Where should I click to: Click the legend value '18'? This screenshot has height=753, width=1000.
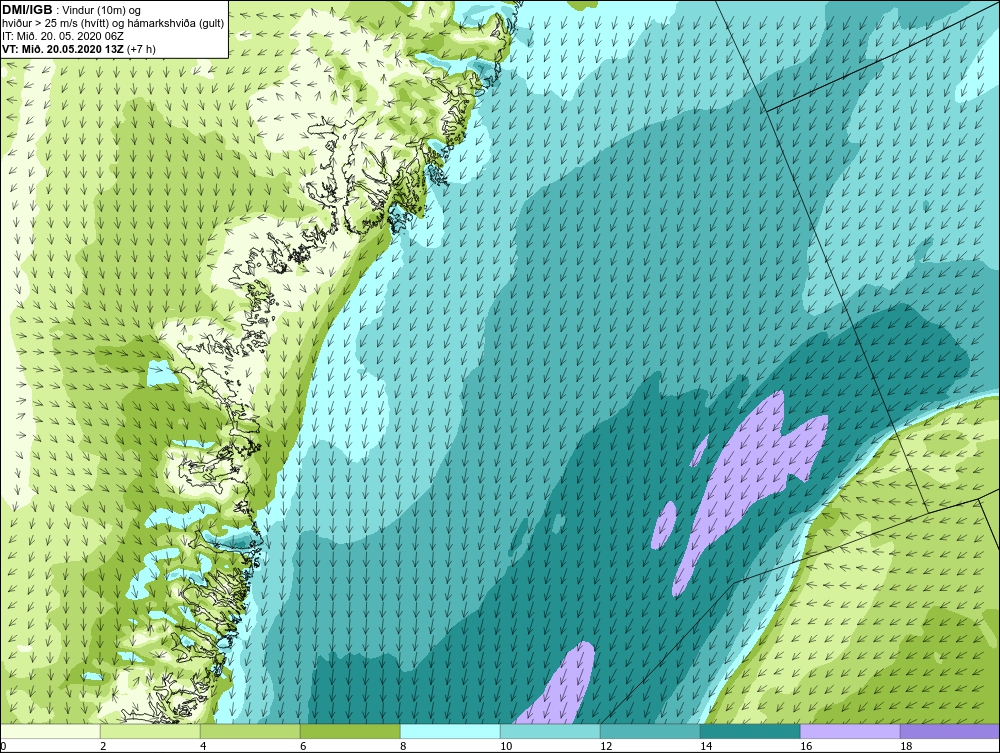906,746
